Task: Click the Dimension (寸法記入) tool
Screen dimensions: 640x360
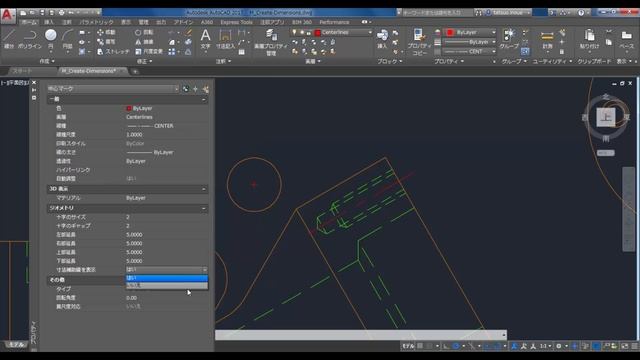Action: (x=225, y=39)
